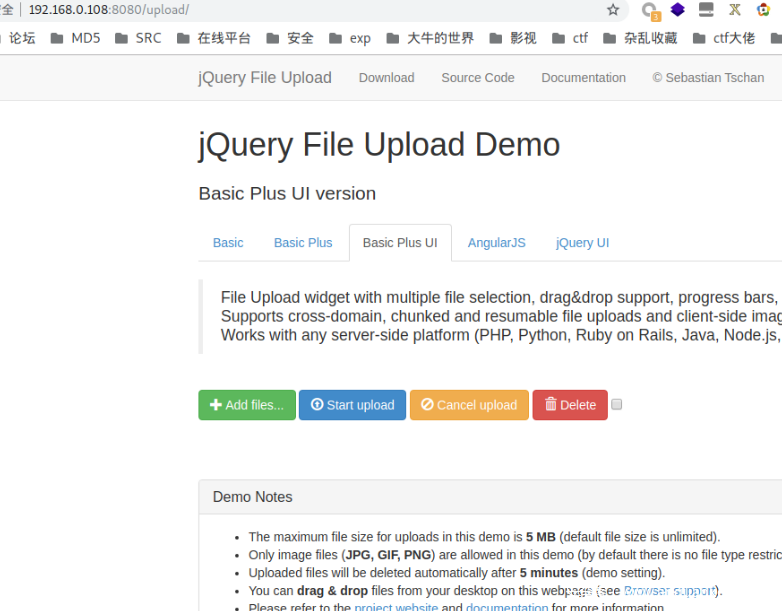Switch to the Basic tab
Image resolution: width=782 pixels, height=611 pixels.
(x=228, y=243)
